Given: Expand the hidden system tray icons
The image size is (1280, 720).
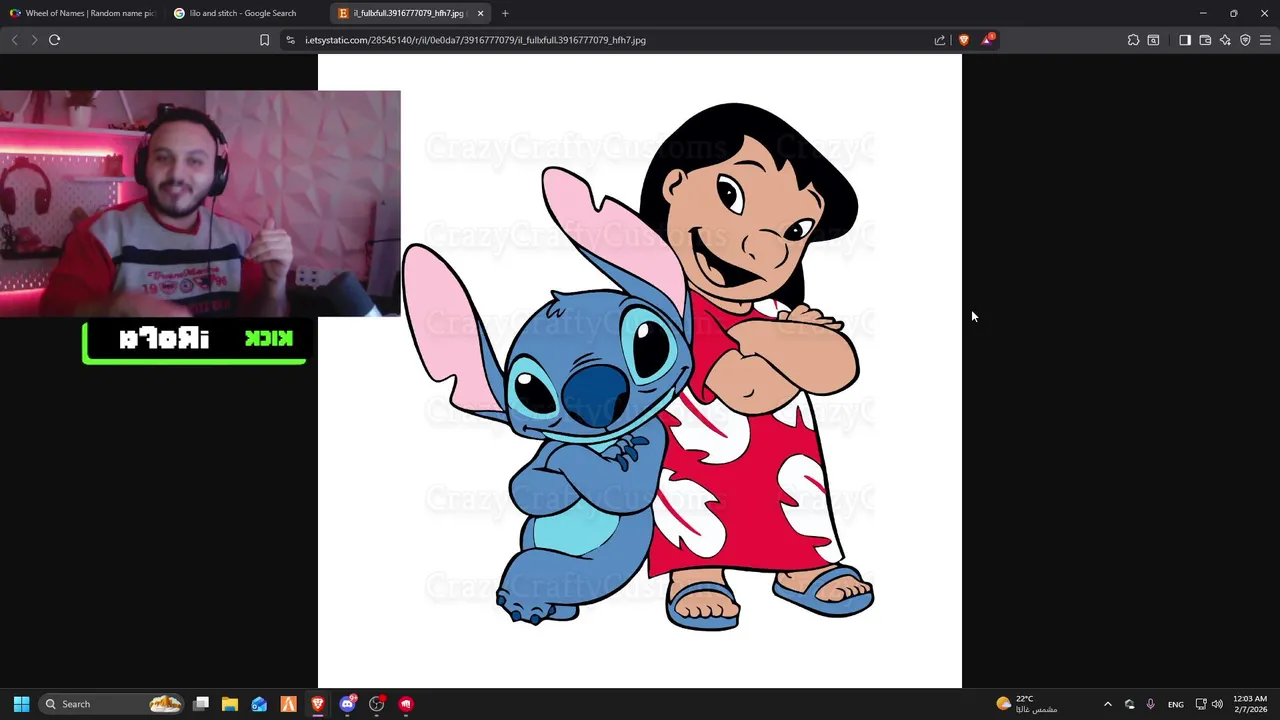Looking at the screenshot, I should coord(1107,704).
